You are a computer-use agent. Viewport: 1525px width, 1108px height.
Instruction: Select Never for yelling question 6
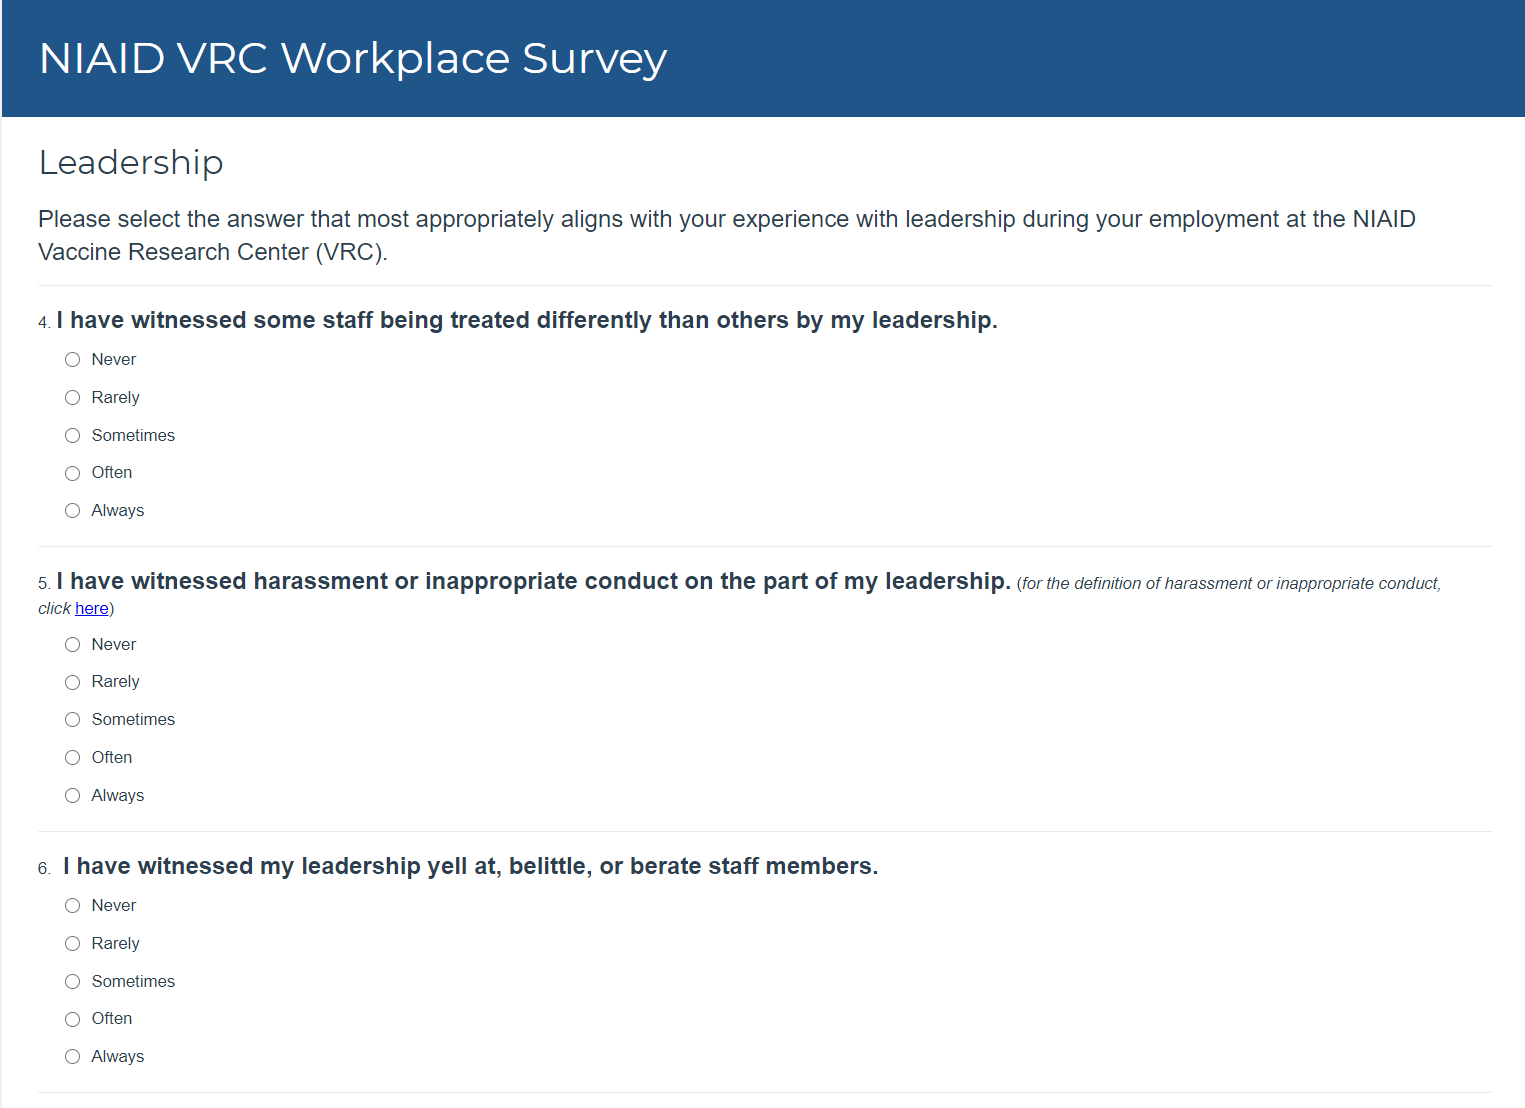(x=73, y=906)
